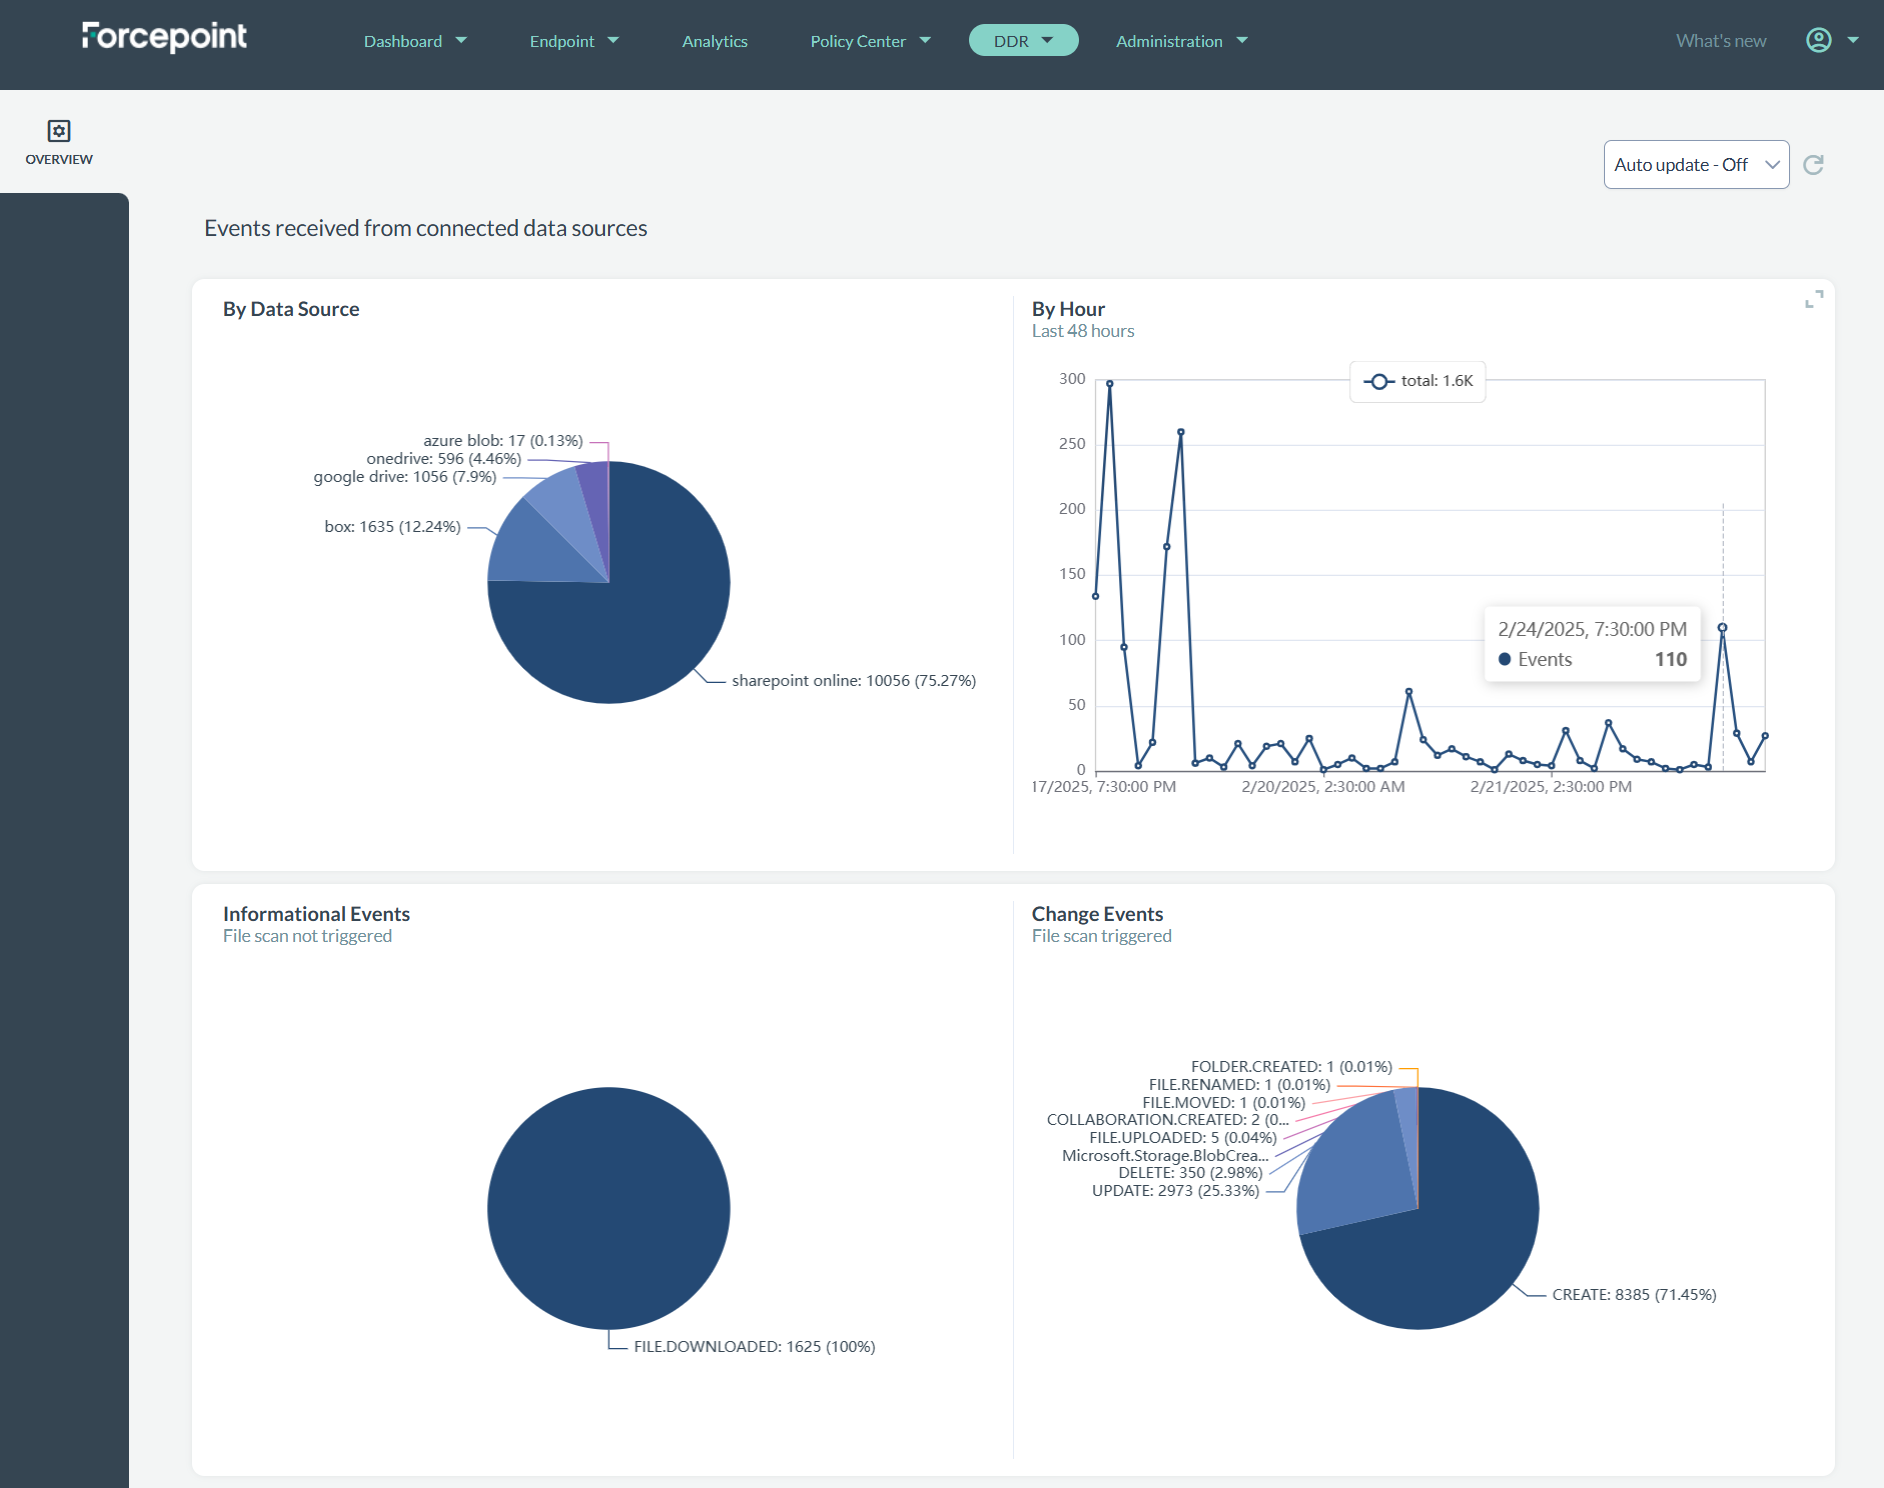Open the Endpoint menu
The image size is (1884, 1488).
tap(573, 41)
